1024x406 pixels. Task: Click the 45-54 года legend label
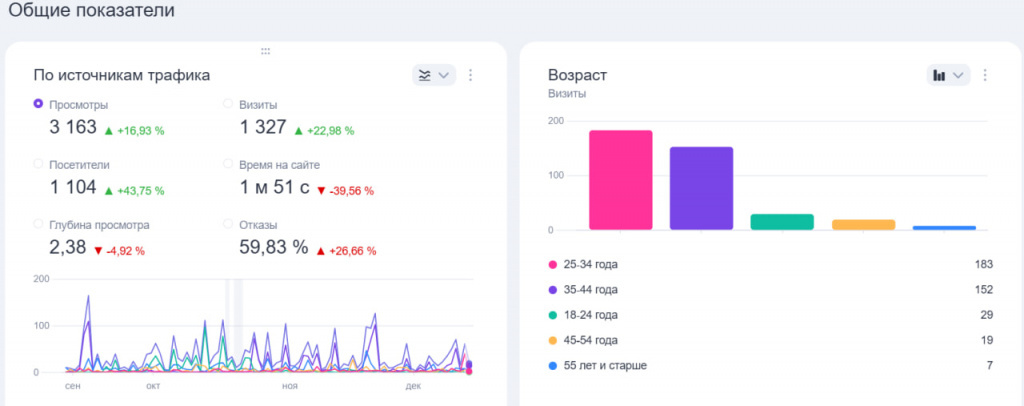(x=590, y=340)
